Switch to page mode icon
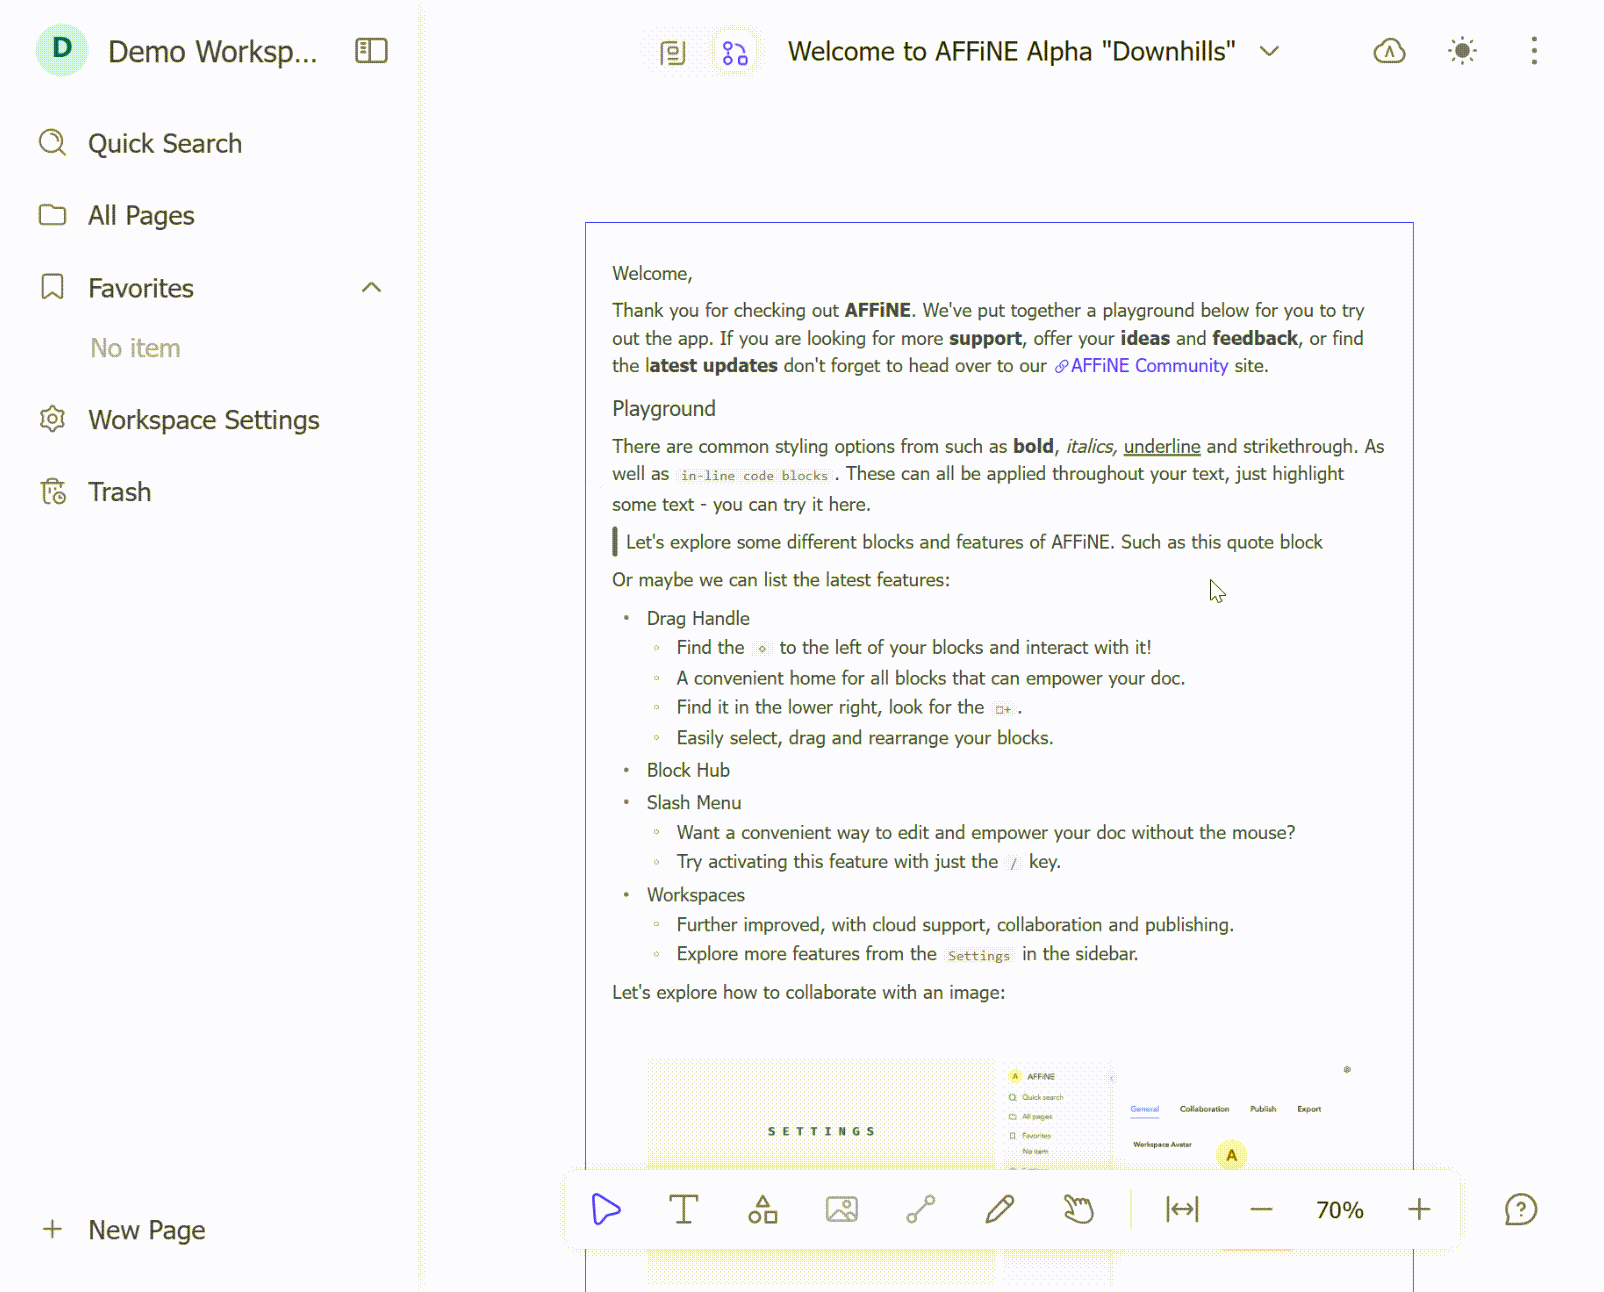The height and width of the screenshot is (1292, 1604). click(673, 52)
